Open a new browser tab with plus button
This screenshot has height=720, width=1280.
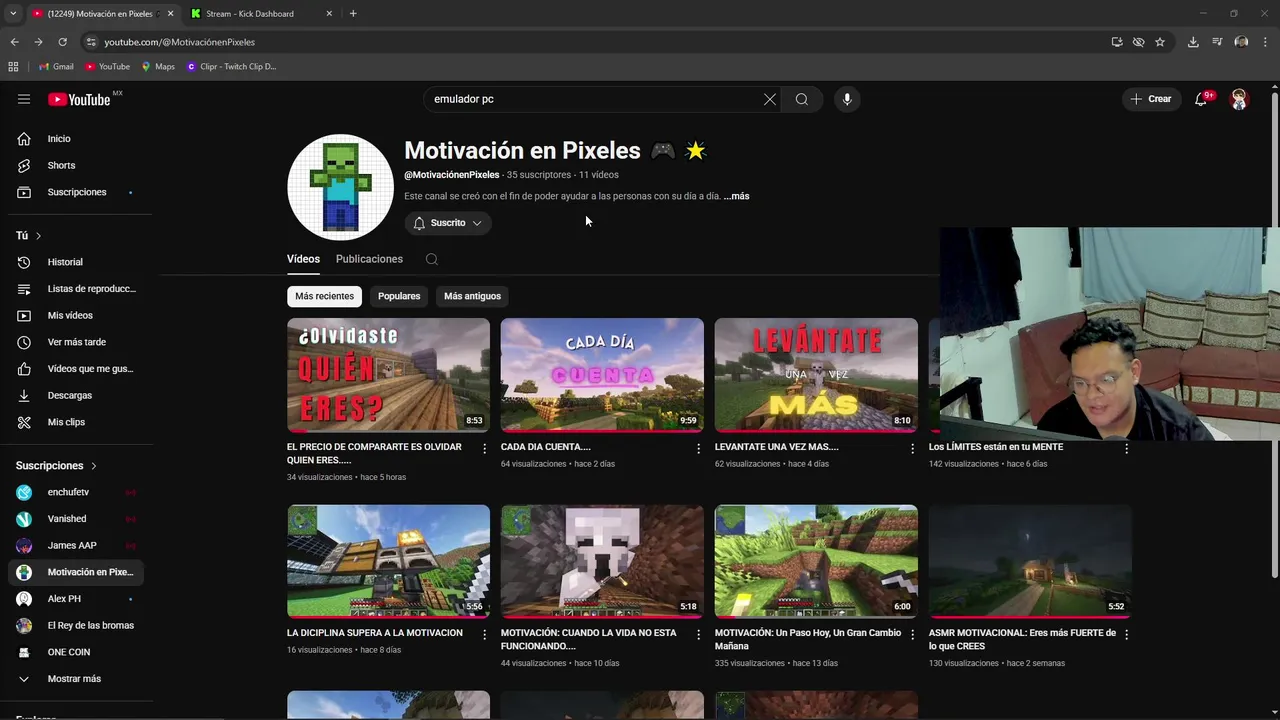353,14
